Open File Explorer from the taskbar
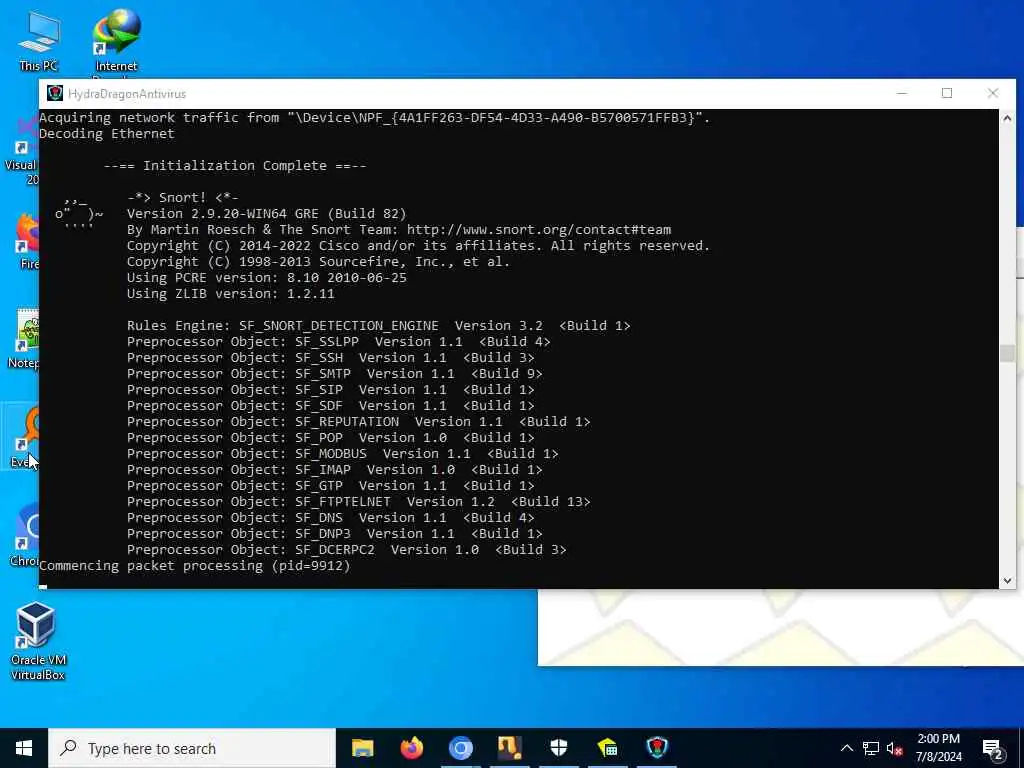The width and height of the screenshot is (1024, 768). 362,748
